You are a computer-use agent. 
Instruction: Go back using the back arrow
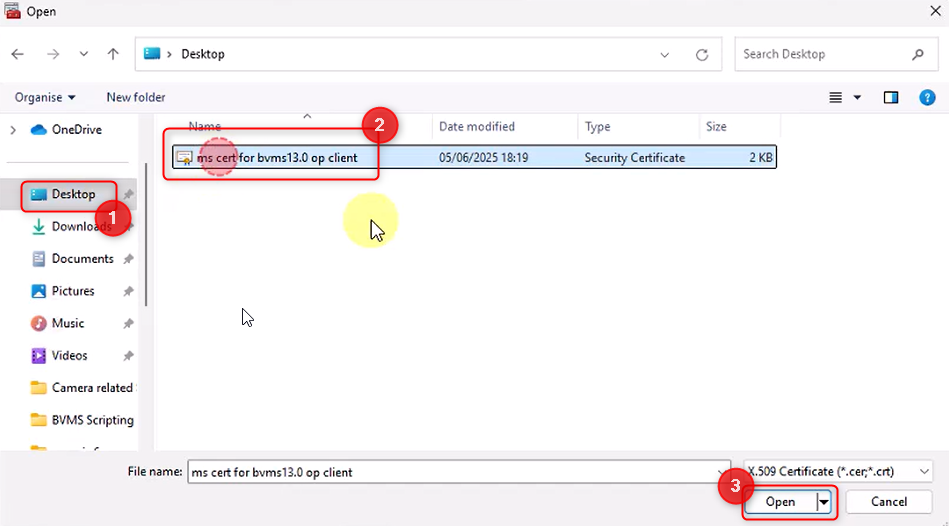(x=18, y=54)
